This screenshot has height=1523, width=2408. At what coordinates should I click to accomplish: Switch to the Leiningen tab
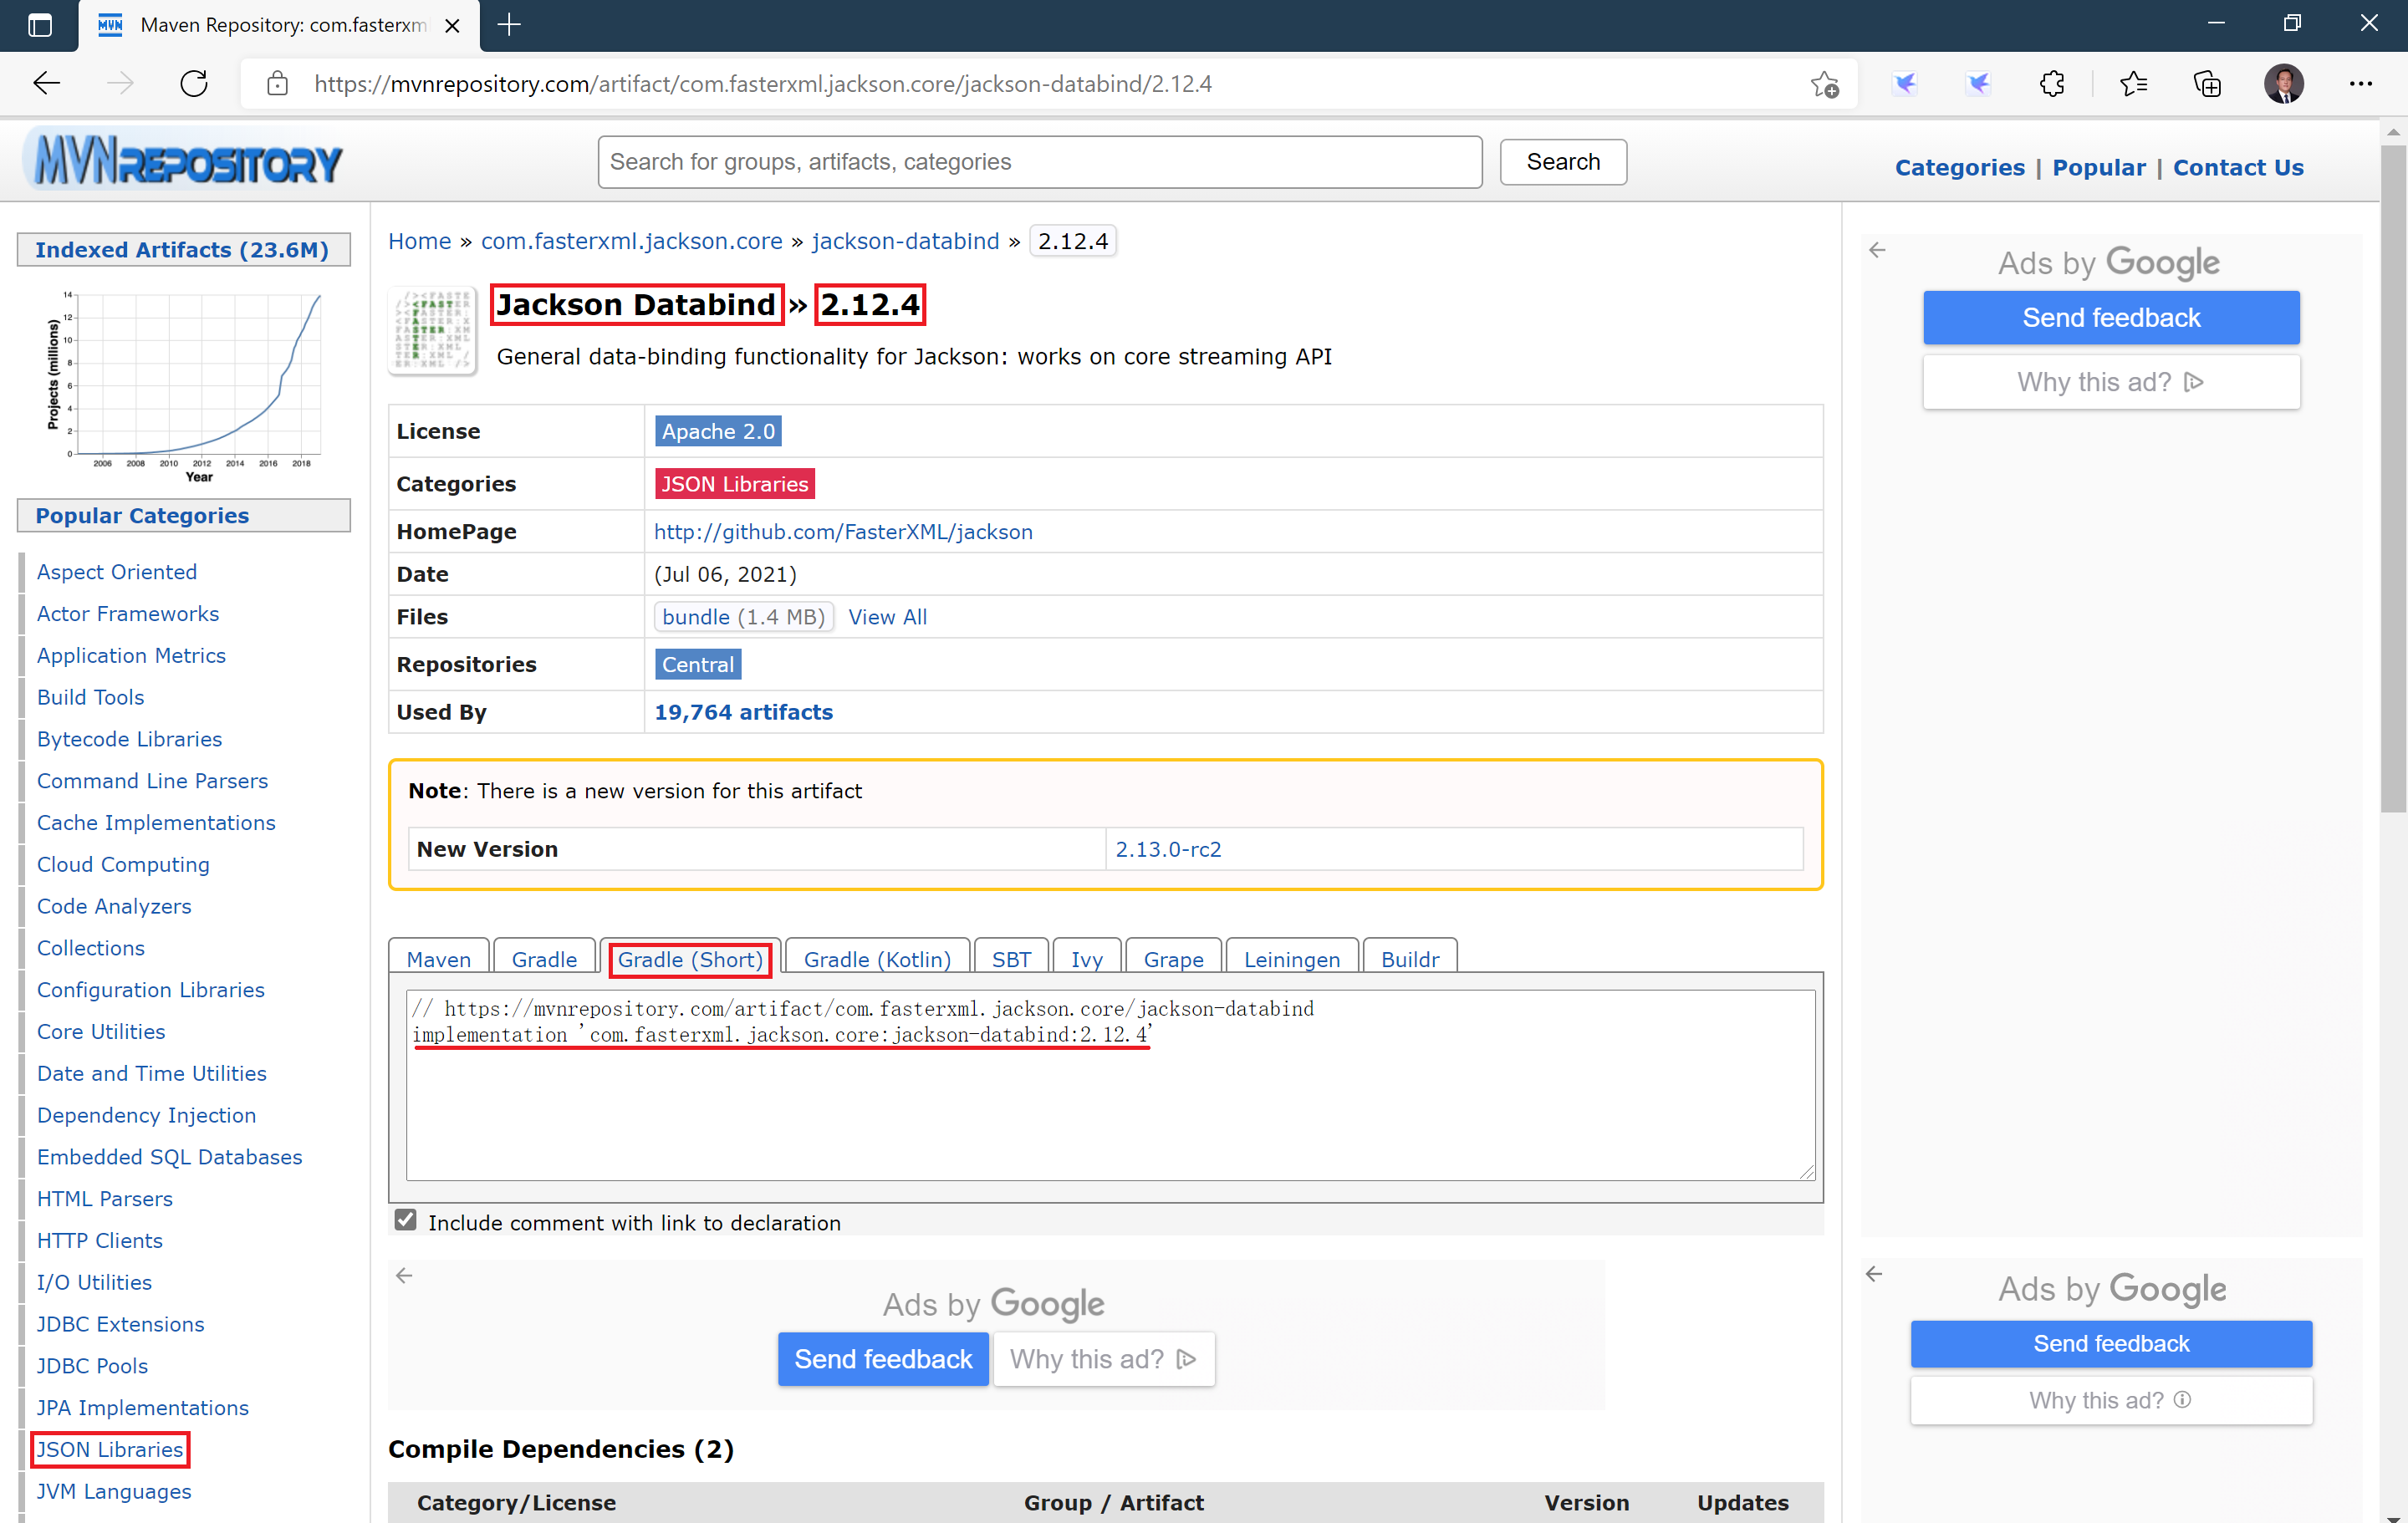point(1291,959)
